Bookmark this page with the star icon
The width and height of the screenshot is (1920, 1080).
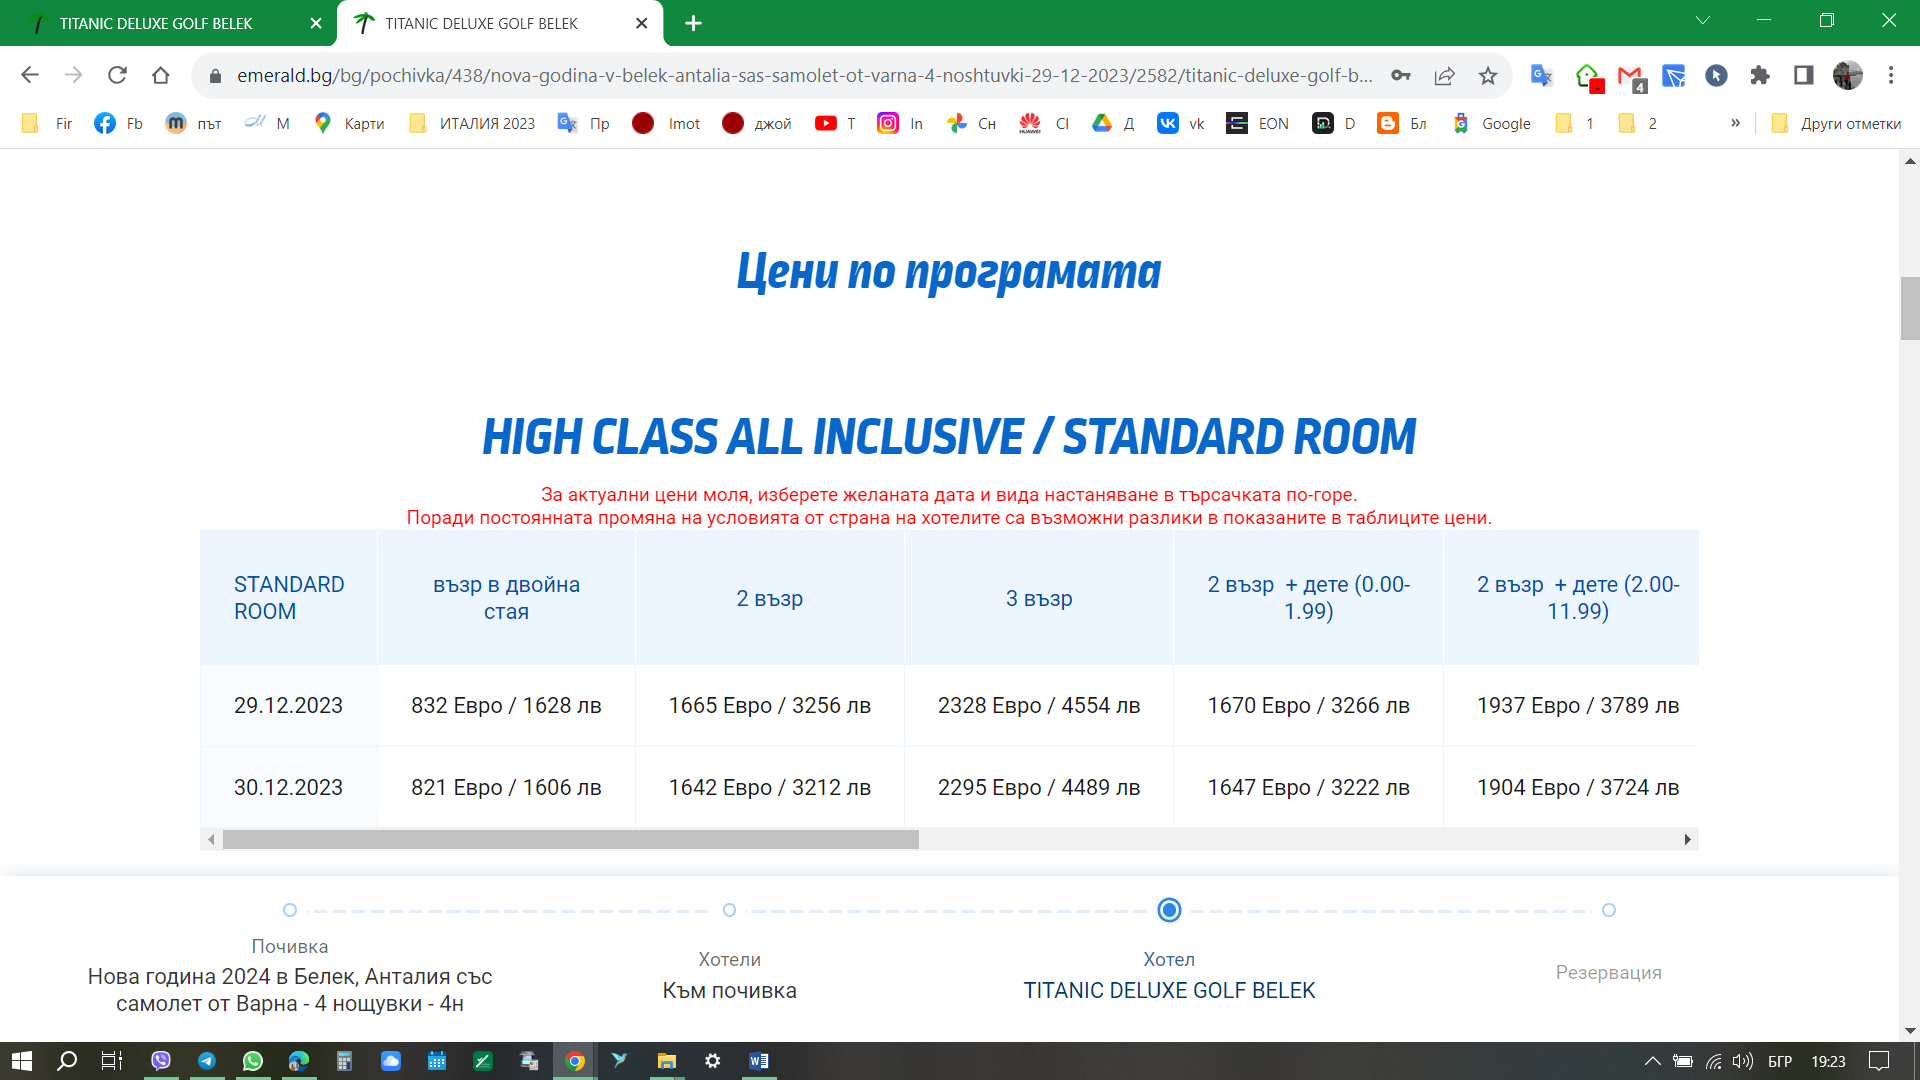pos(1488,76)
